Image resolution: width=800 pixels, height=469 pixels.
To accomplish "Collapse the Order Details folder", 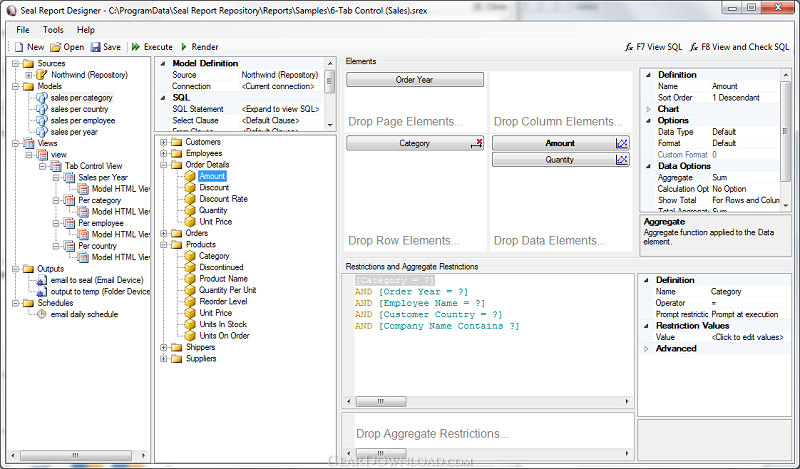I will 164,165.
